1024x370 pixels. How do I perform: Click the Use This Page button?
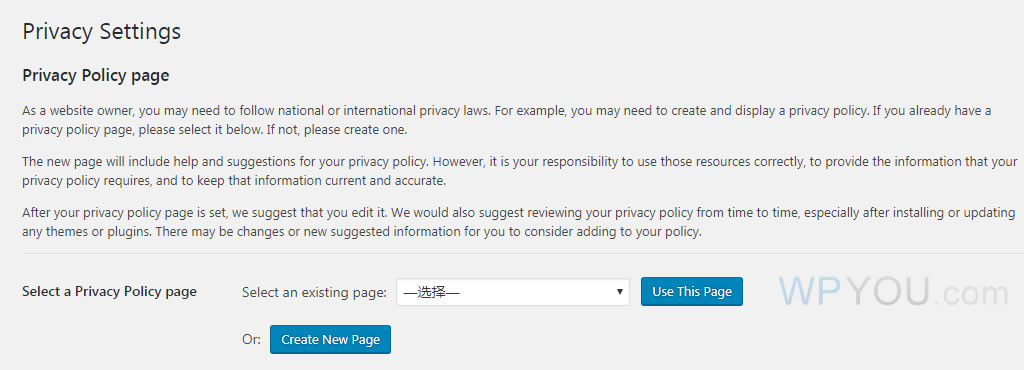tap(692, 292)
